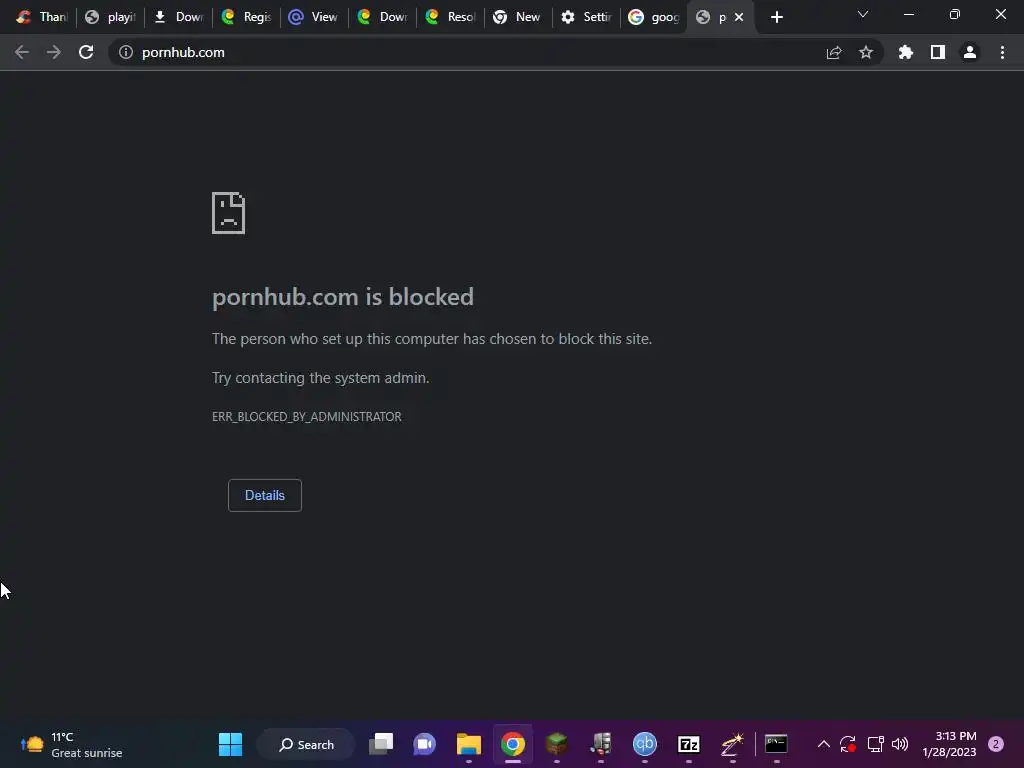Viewport: 1024px width, 768px height.
Task: Open the Teams Chat taskbar icon
Action: pyautogui.click(x=424, y=744)
